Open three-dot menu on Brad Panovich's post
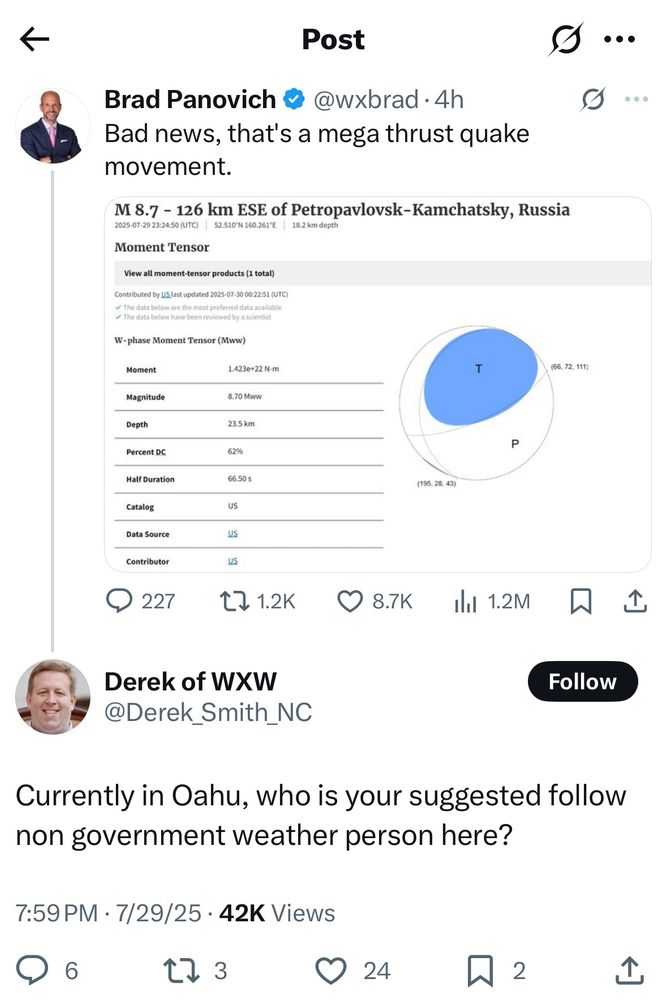The image size is (667, 1000). point(636,99)
